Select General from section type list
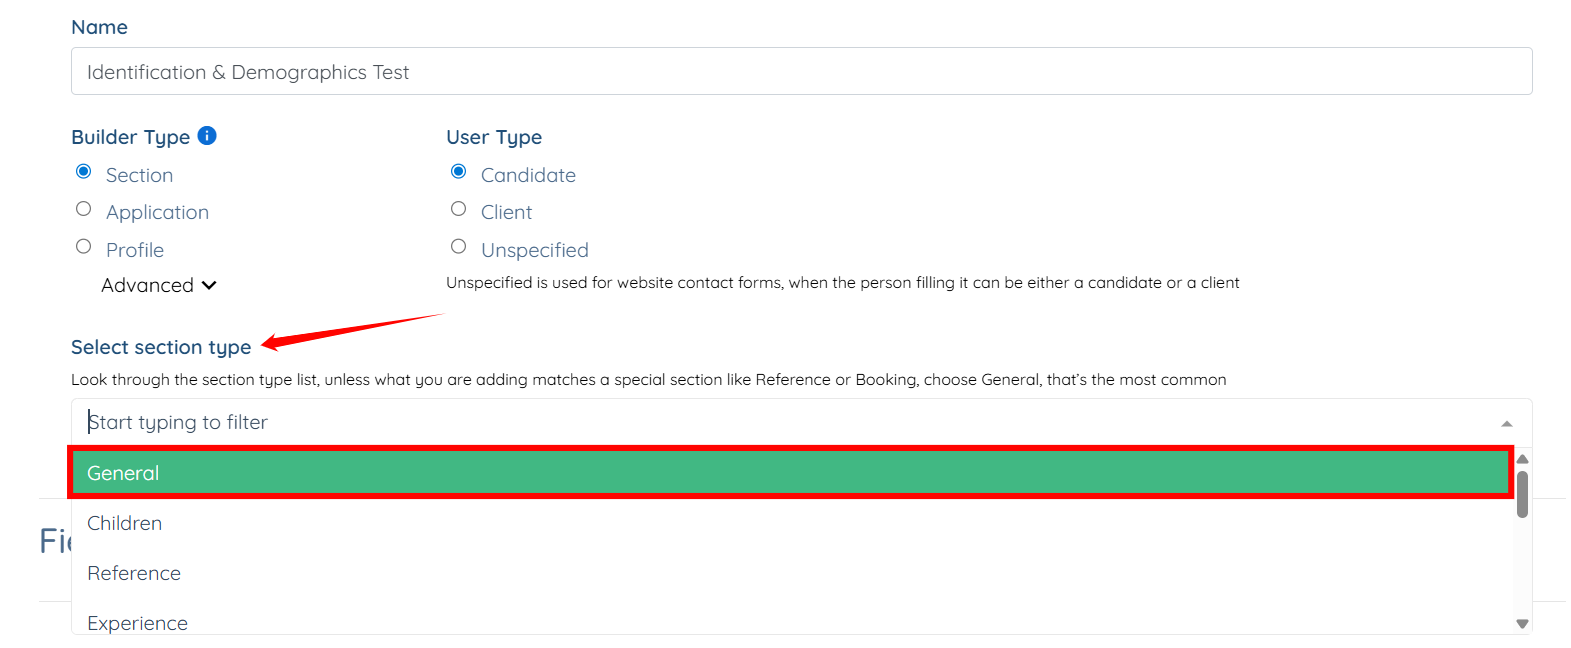This screenshot has width=1571, height=648. [x=790, y=473]
